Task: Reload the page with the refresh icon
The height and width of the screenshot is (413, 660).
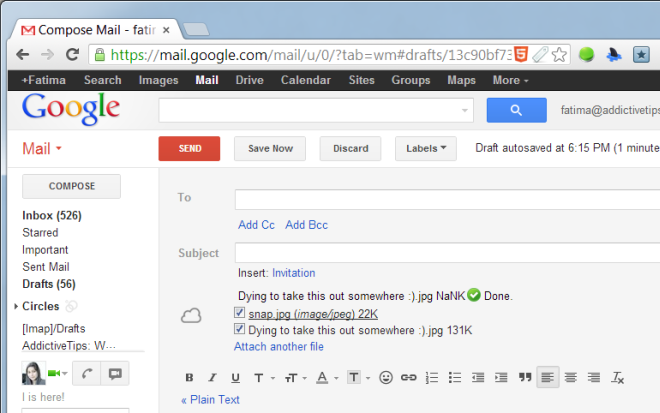Action: [x=72, y=54]
